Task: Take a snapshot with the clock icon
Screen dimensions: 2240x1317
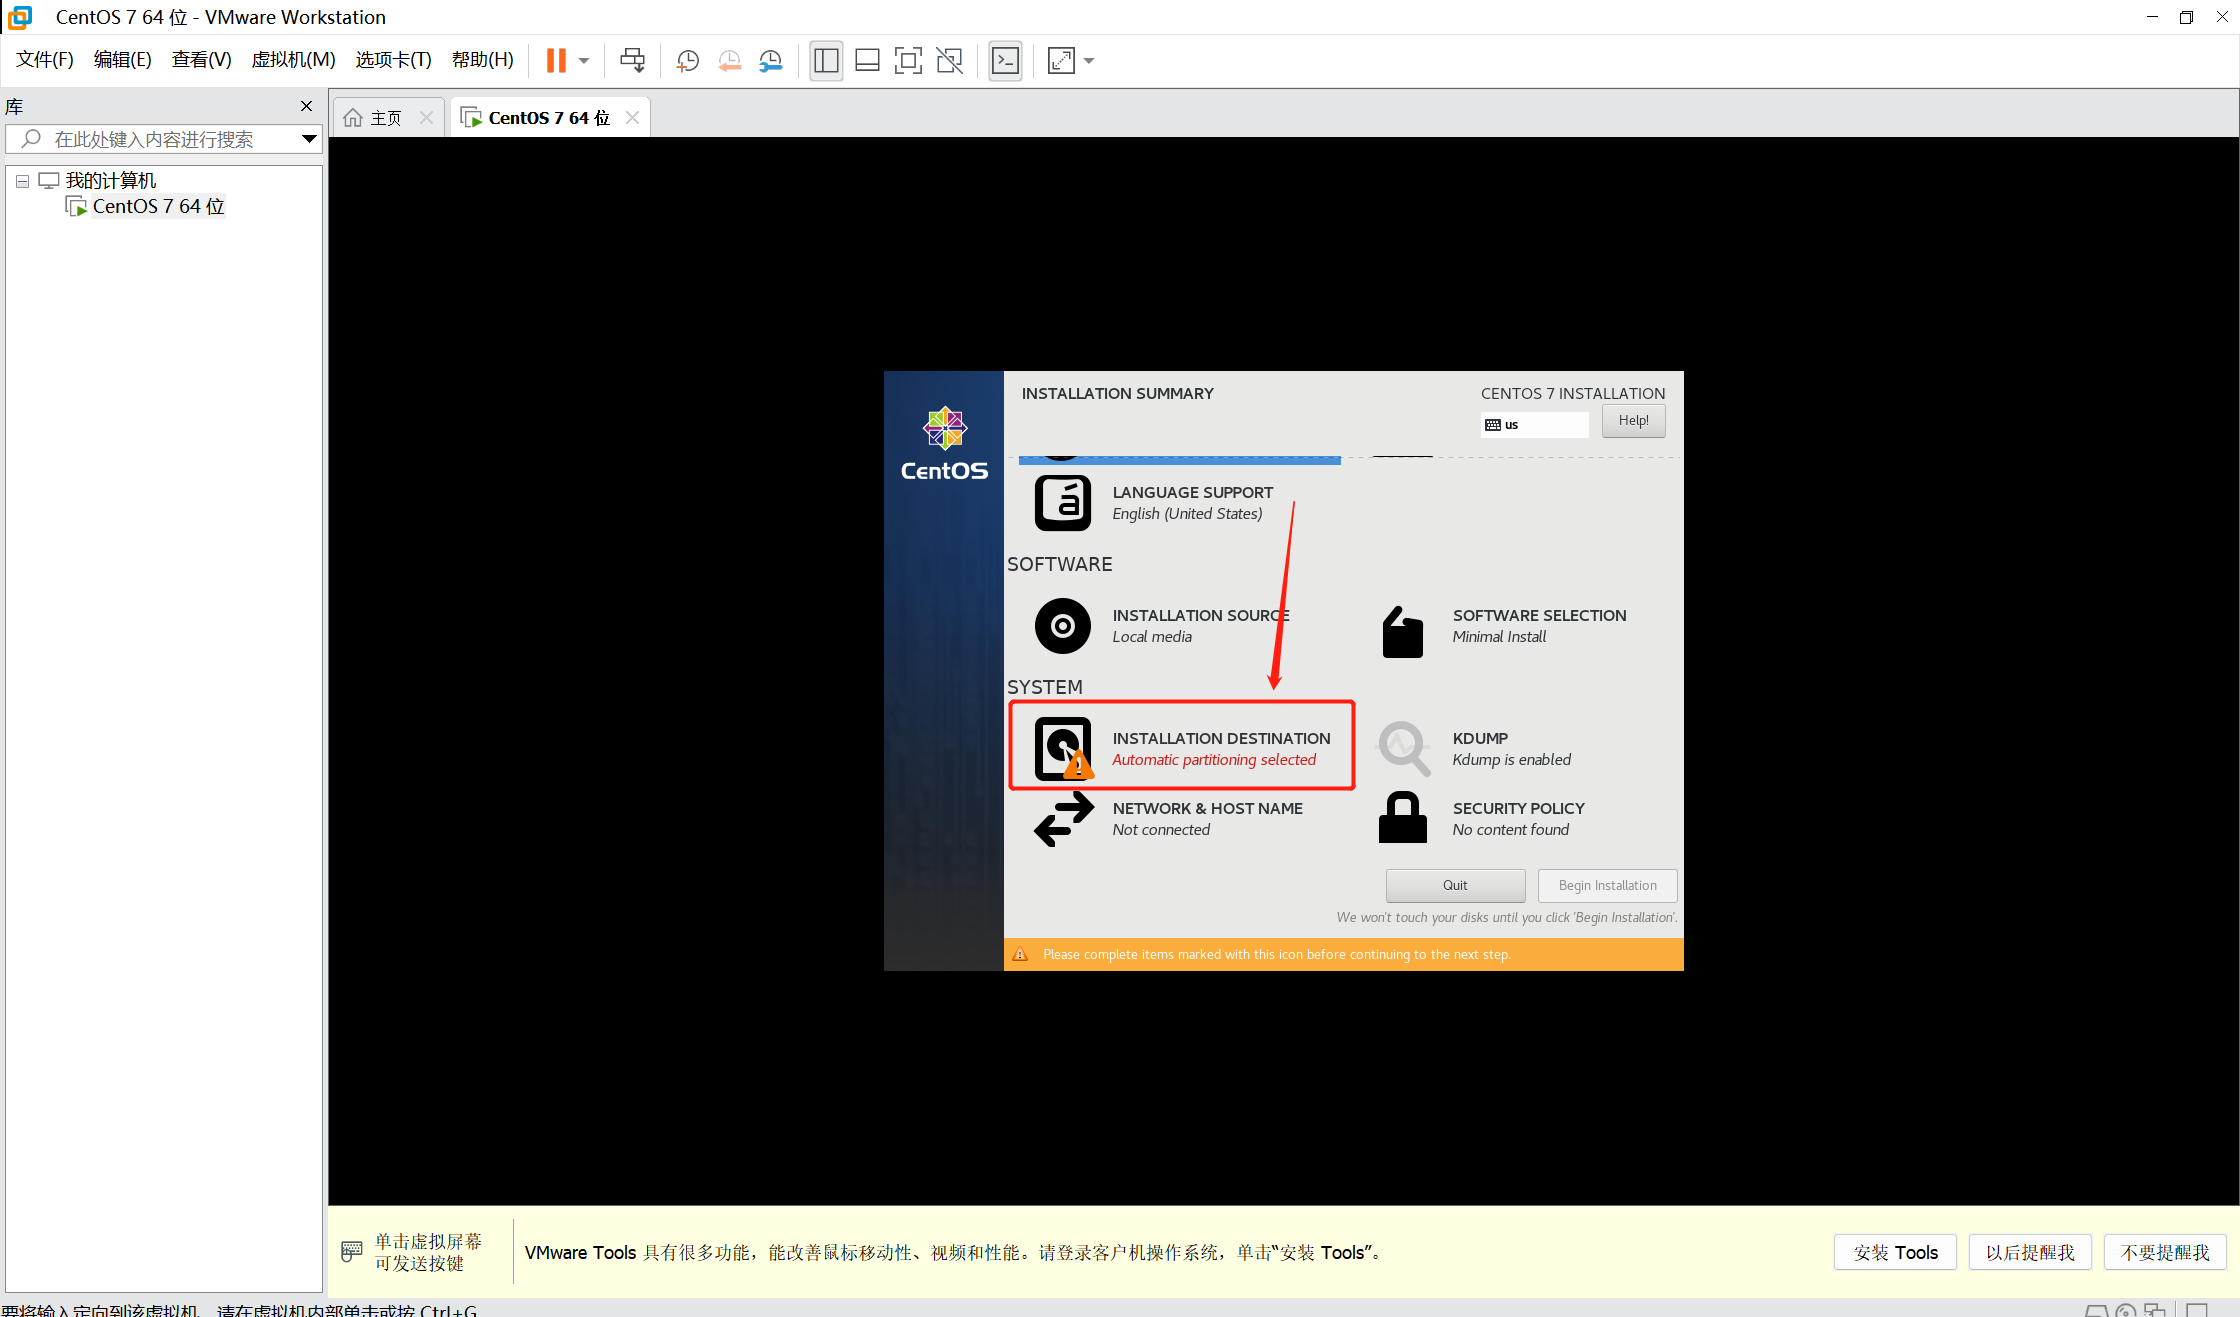Action: pyautogui.click(x=687, y=61)
